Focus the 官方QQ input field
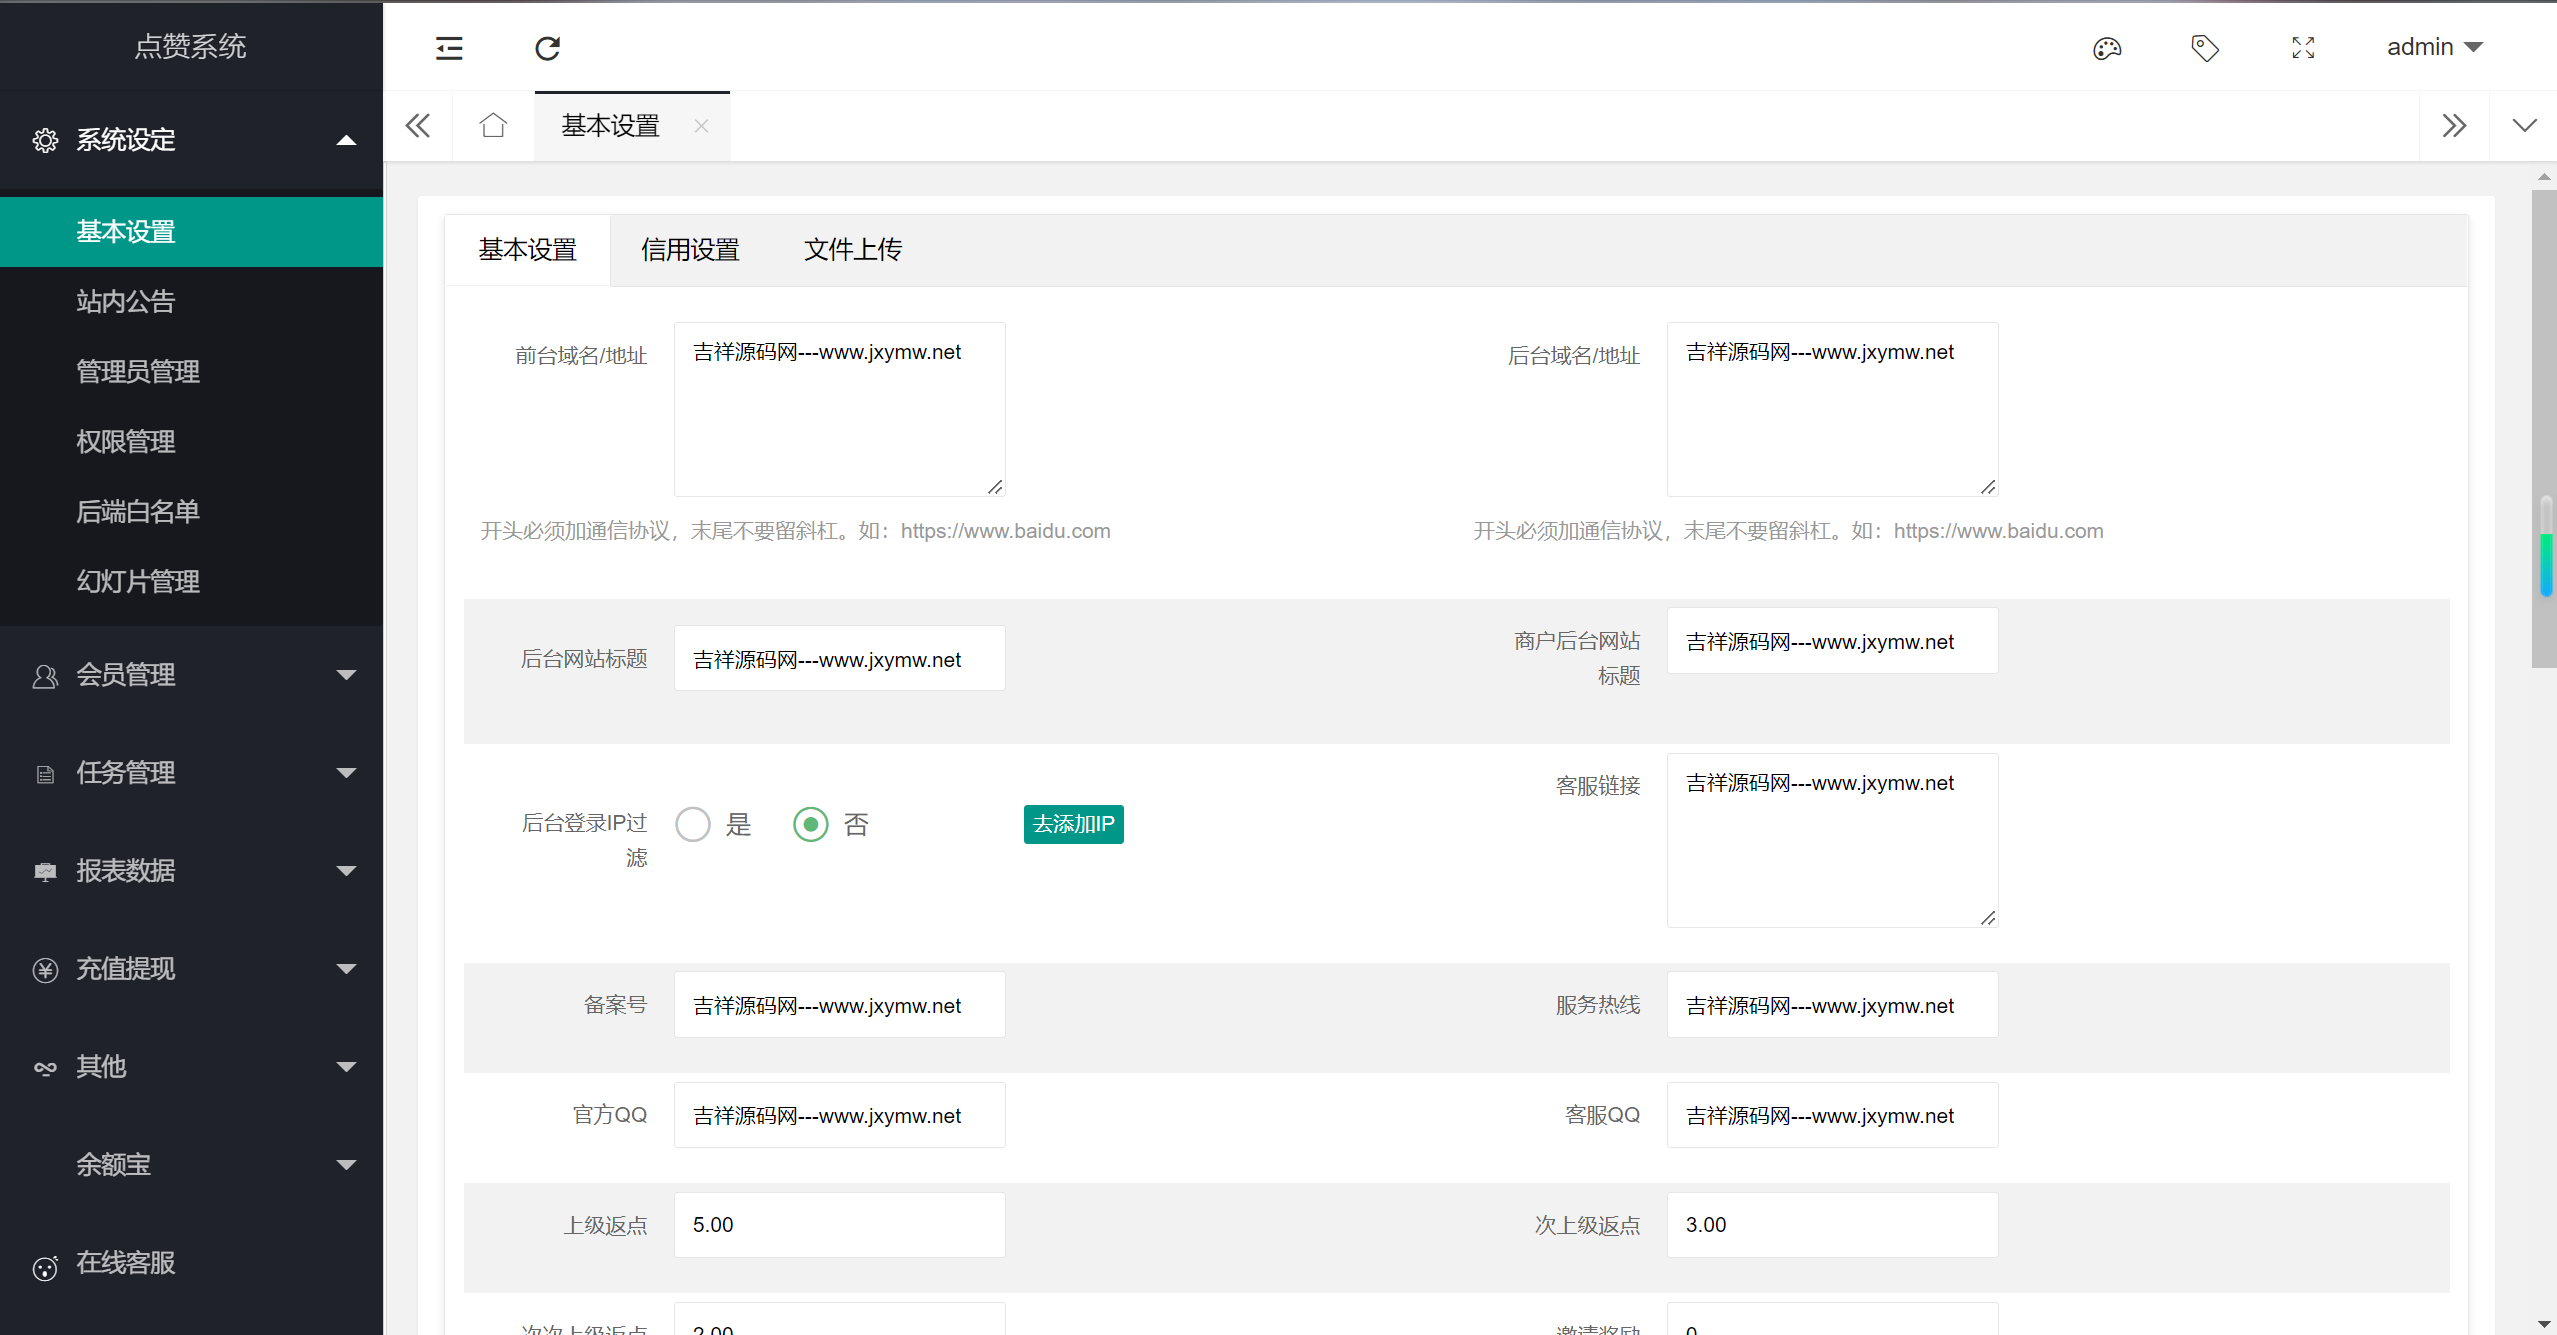2557x1335 pixels. (840, 1115)
